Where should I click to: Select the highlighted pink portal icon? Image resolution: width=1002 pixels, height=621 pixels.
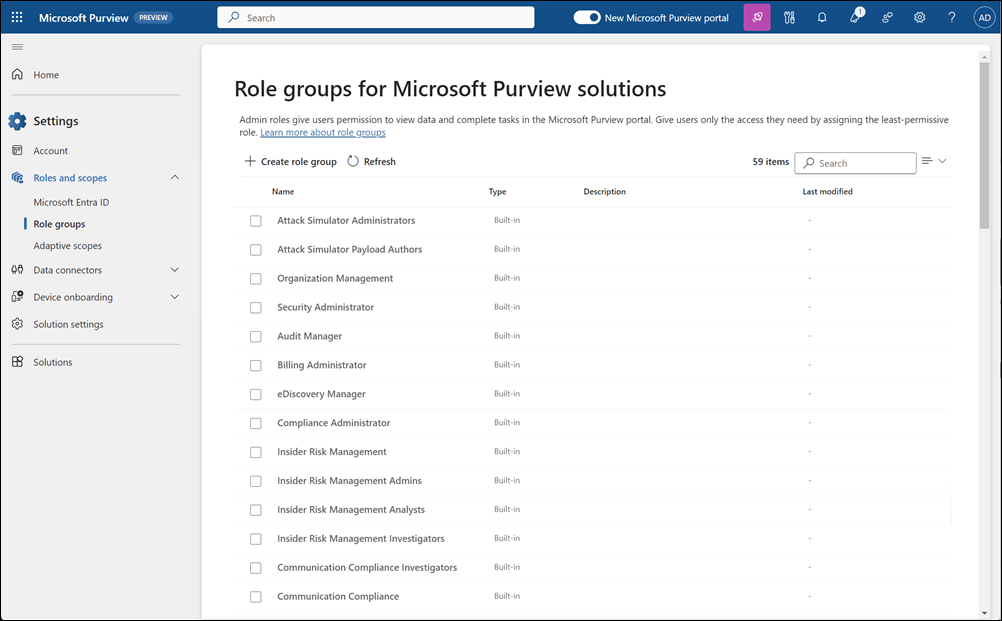[756, 17]
